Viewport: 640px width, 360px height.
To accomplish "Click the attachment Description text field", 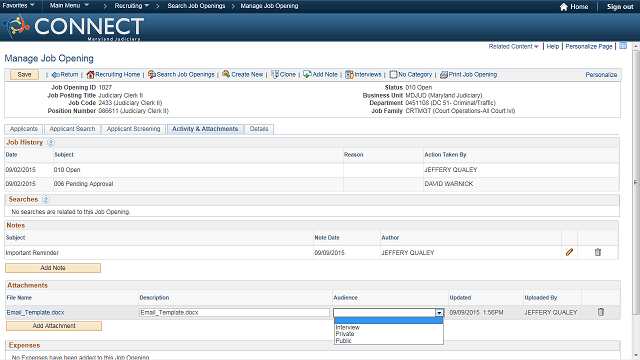I will click(234, 312).
